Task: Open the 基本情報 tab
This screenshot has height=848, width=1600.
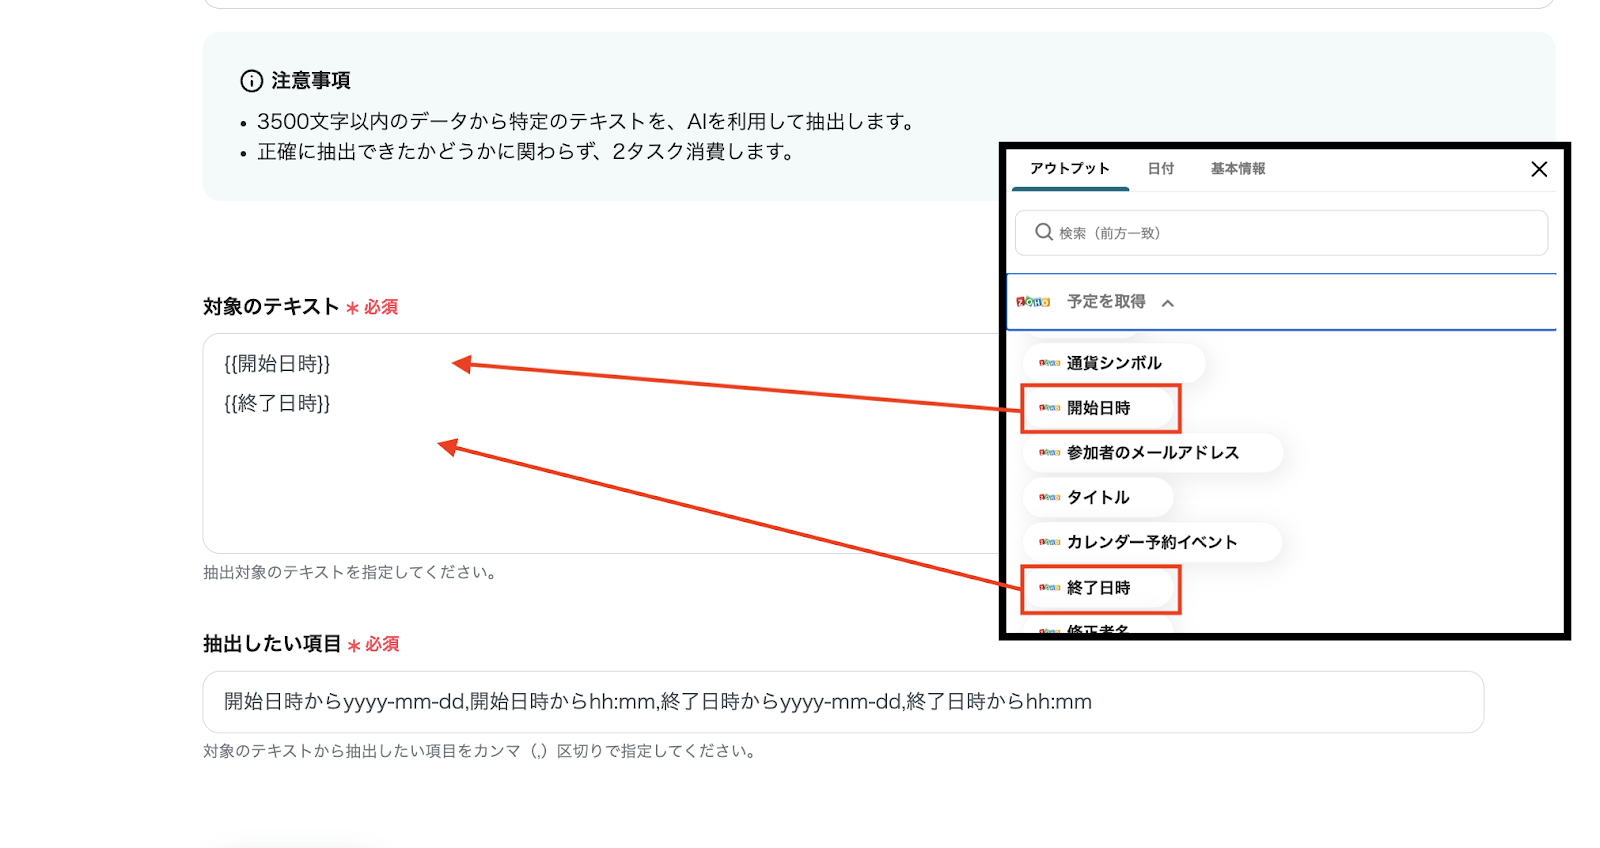Action: pos(1238,169)
